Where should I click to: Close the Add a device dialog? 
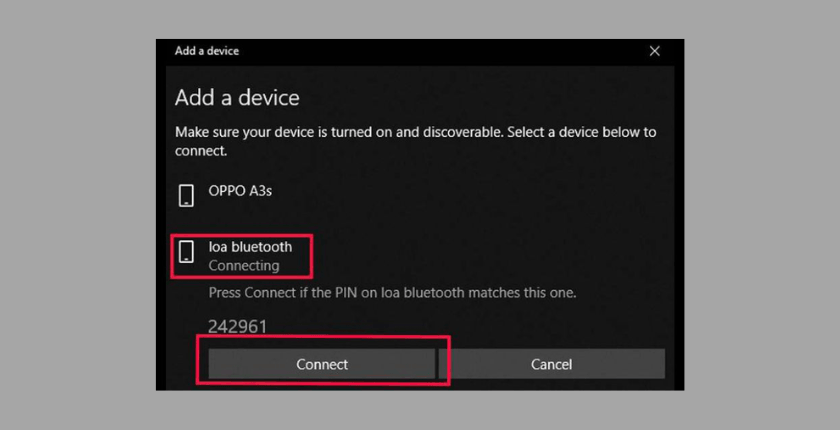coord(655,51)
